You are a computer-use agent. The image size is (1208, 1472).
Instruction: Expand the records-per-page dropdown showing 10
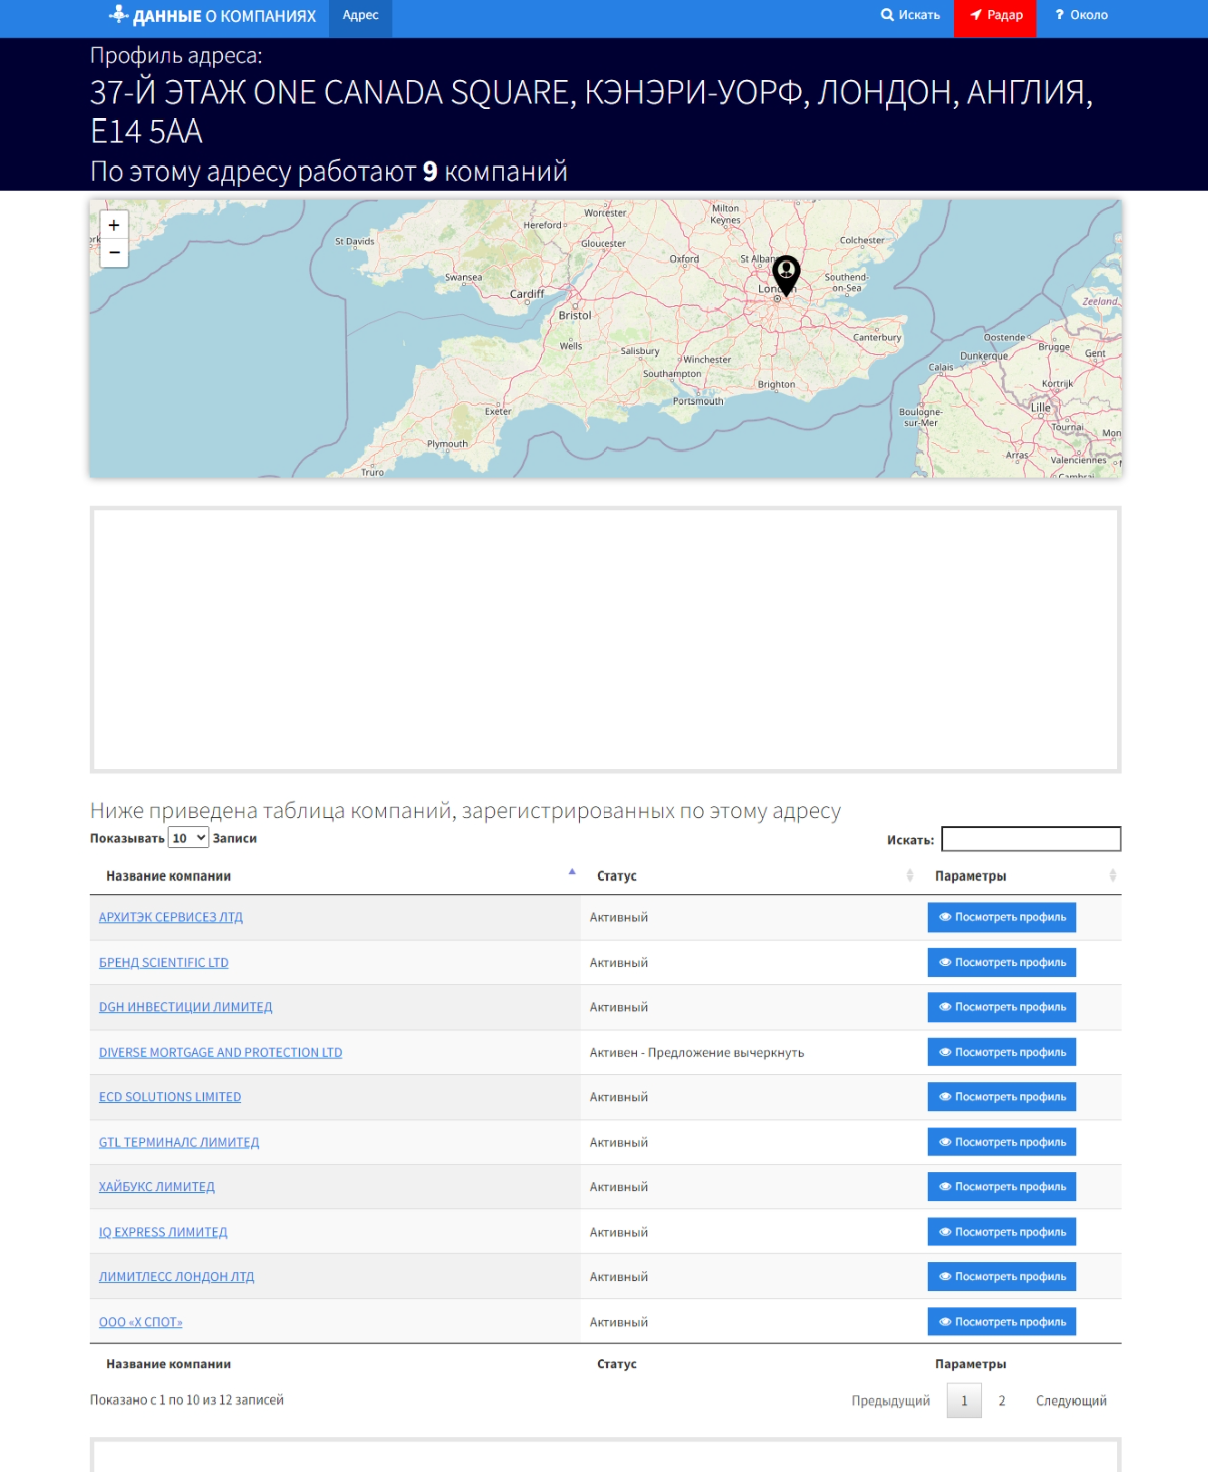tap(188, 838)
